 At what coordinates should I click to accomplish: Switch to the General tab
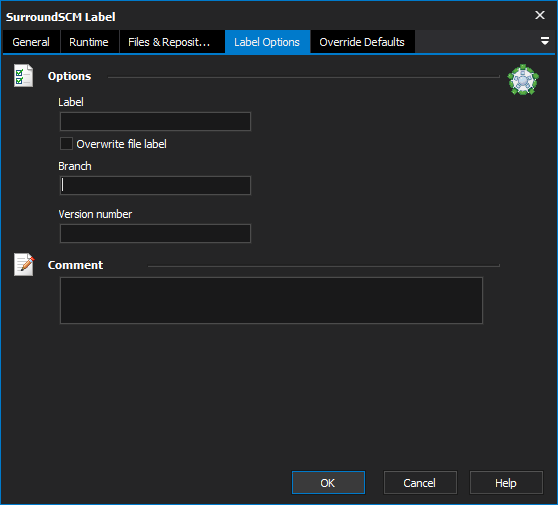coord(31,42)
